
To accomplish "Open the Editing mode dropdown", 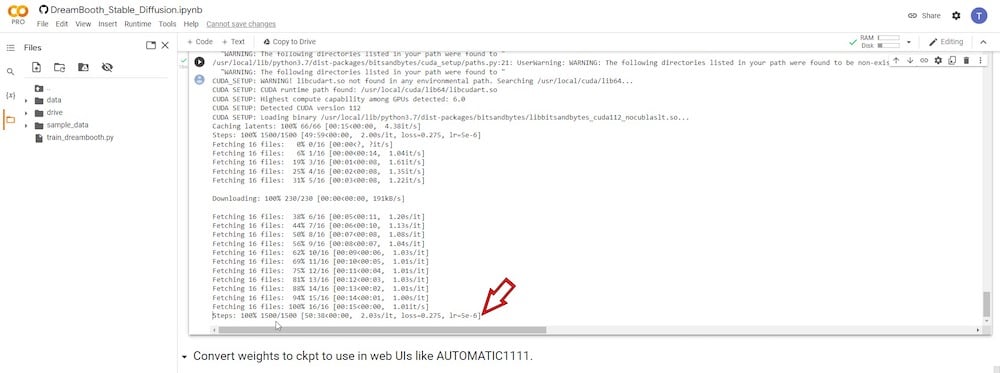I will tap(946, 41).
